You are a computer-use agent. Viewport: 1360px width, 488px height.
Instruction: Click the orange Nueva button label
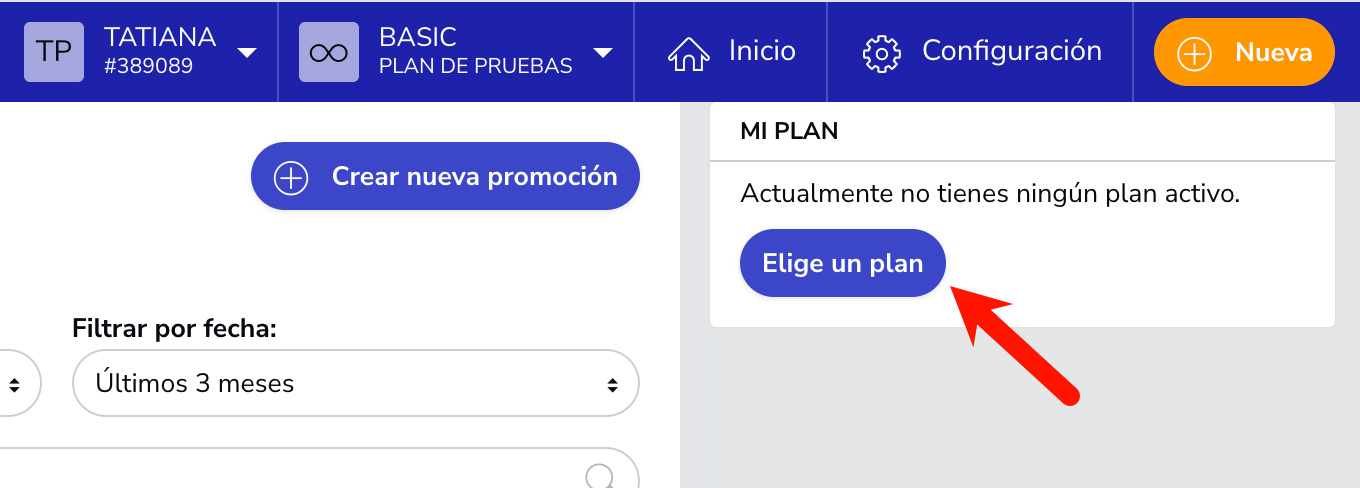pos(1272,52)
